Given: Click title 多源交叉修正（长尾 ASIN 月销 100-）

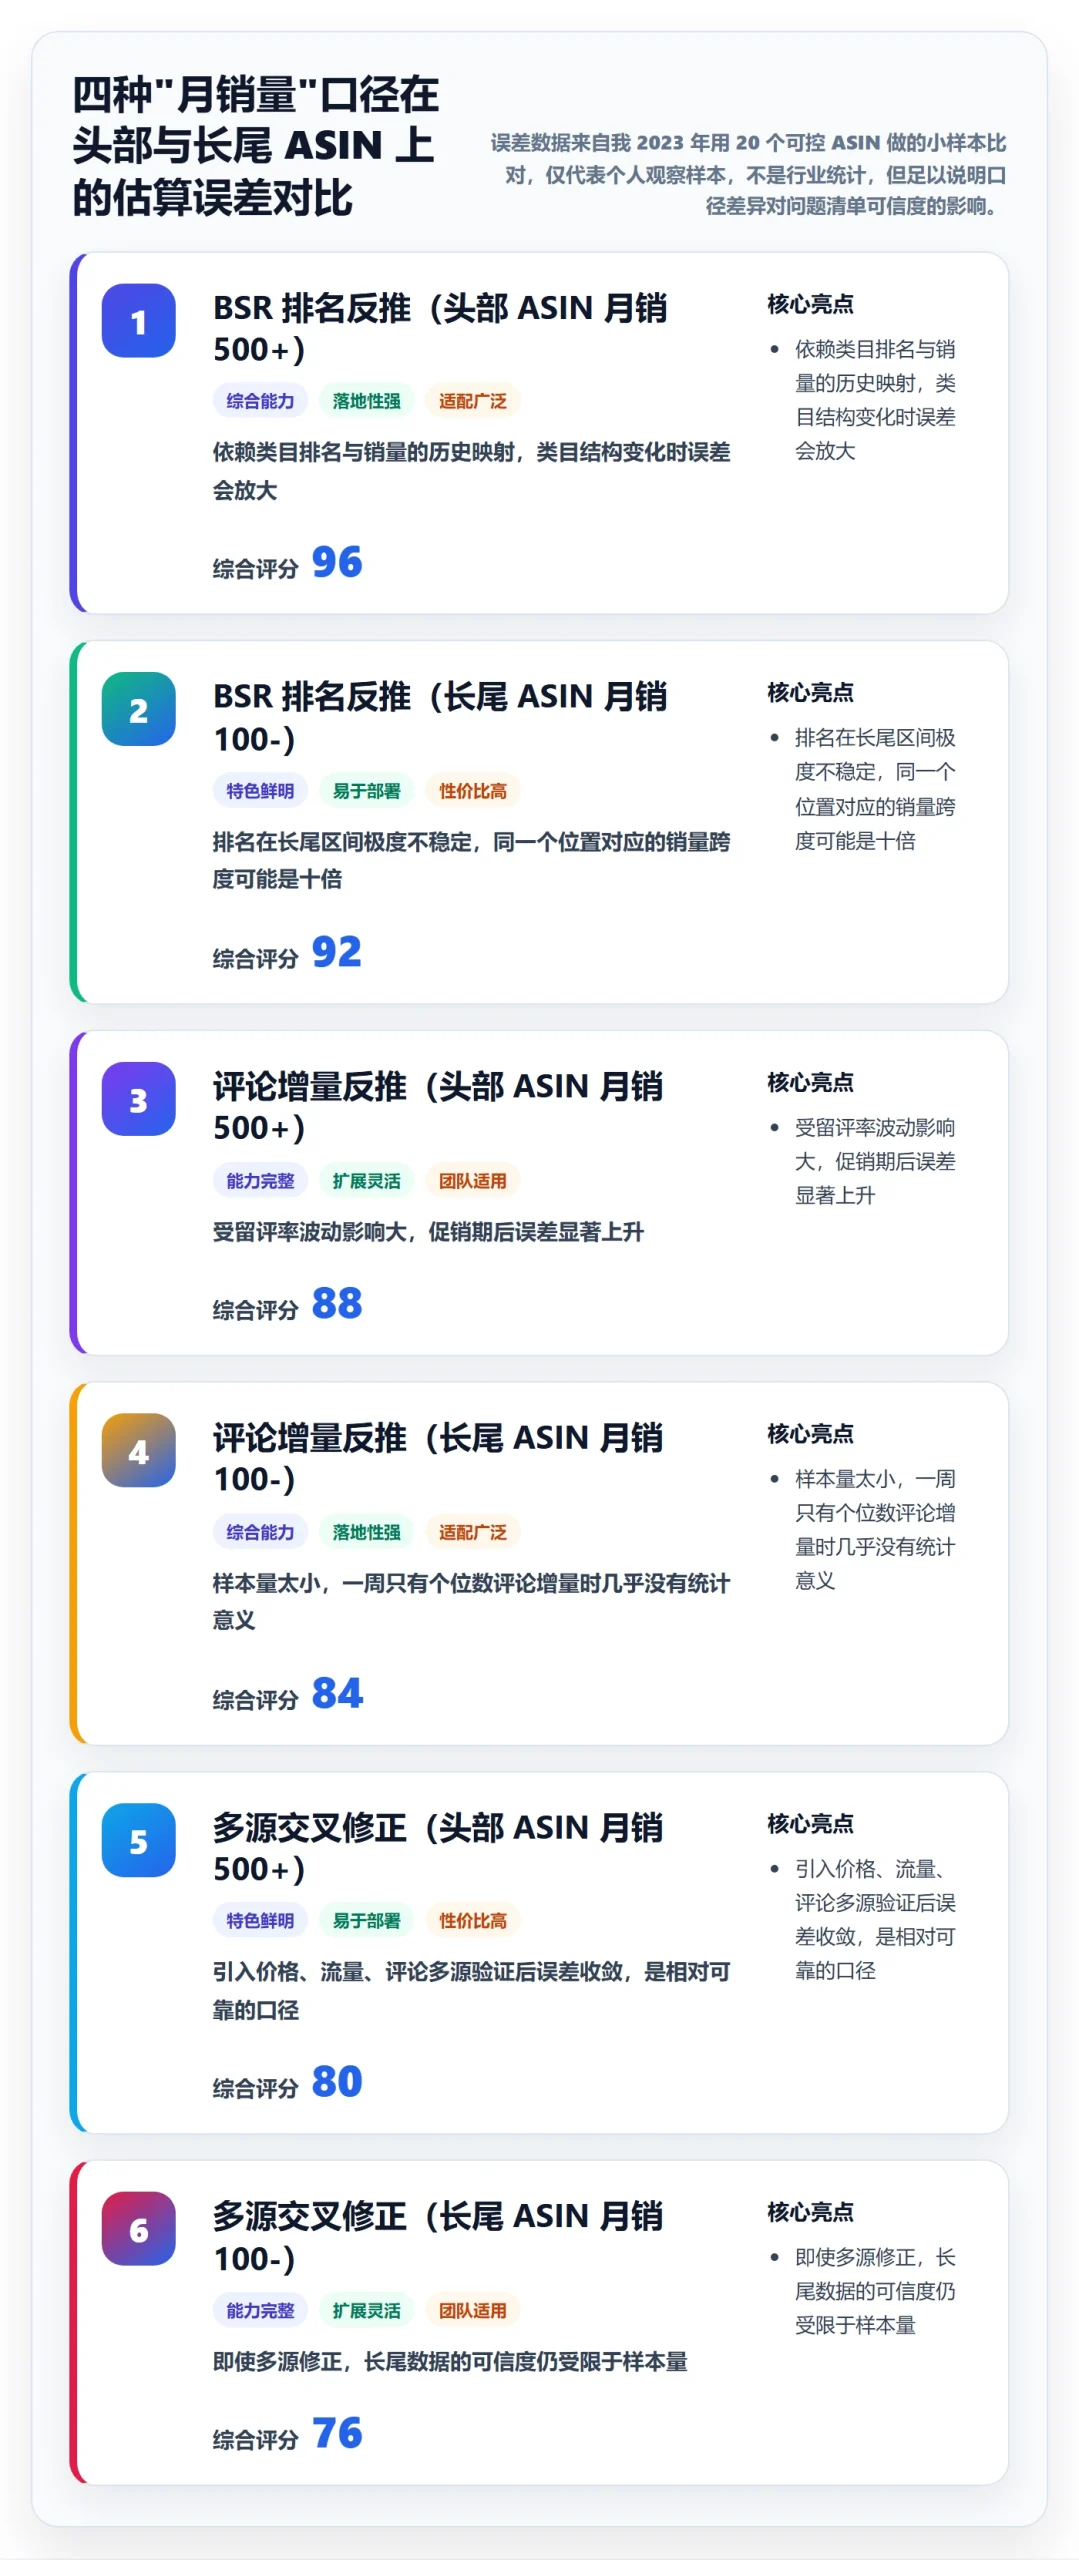Looking at the screenshot, I should tap(438, 2237).
